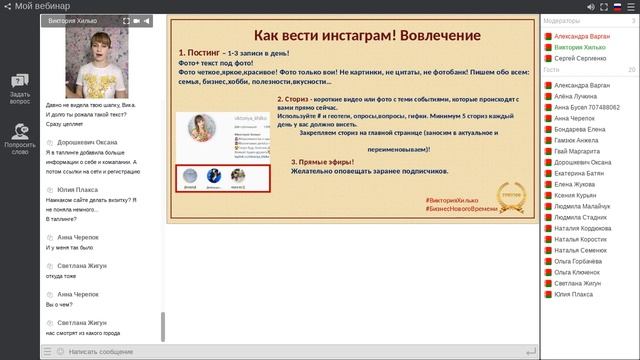
Task: Select guest Светлана Жигун in guest list
Action: tap(578, 284)
